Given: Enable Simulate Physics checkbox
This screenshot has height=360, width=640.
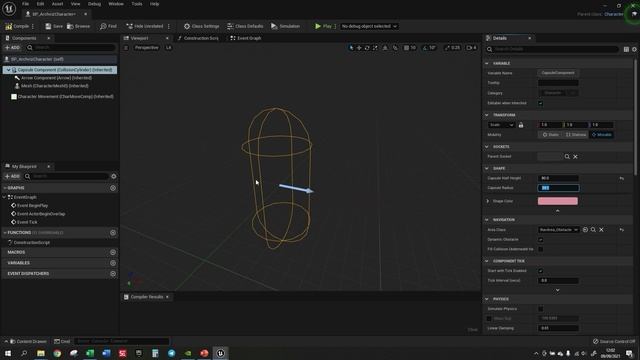Looking at the screenshot, I should (x=540, y=309).
